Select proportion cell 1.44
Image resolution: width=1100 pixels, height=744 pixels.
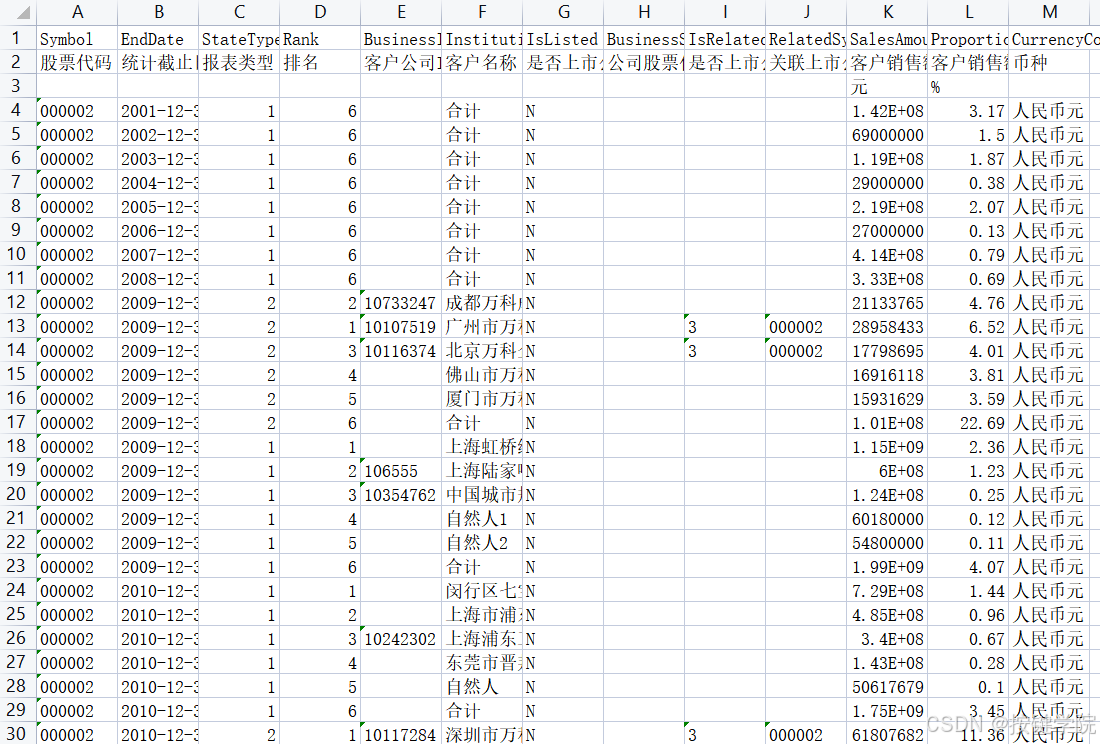968,590
